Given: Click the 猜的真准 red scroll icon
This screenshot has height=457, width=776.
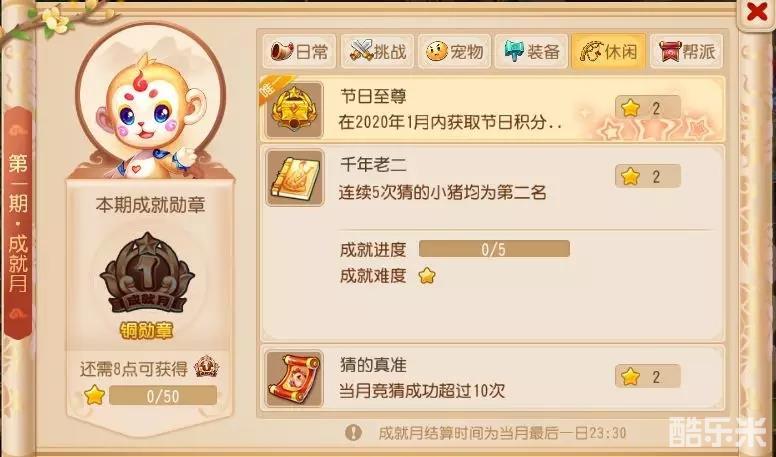Looking at the screenshot, I should pos(294,379).
